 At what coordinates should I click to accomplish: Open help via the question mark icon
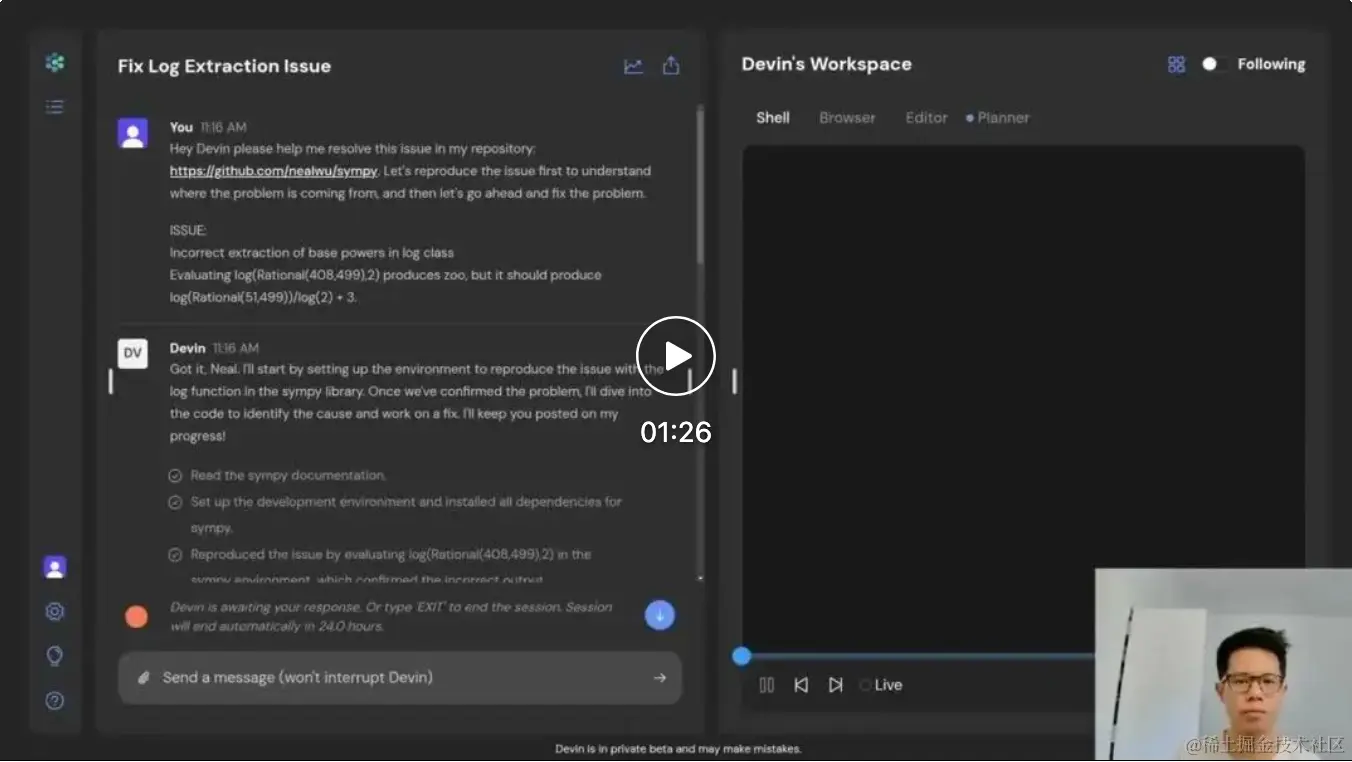coord(55,701)
